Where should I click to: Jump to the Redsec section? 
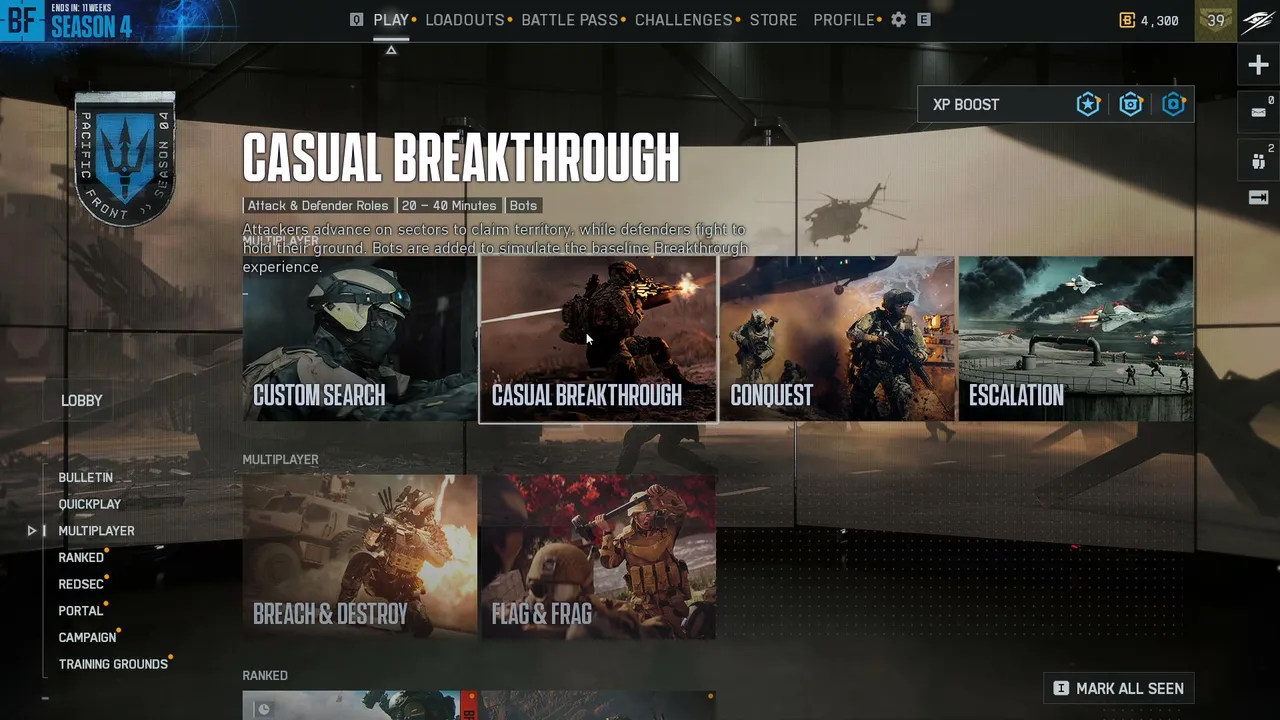81,584
